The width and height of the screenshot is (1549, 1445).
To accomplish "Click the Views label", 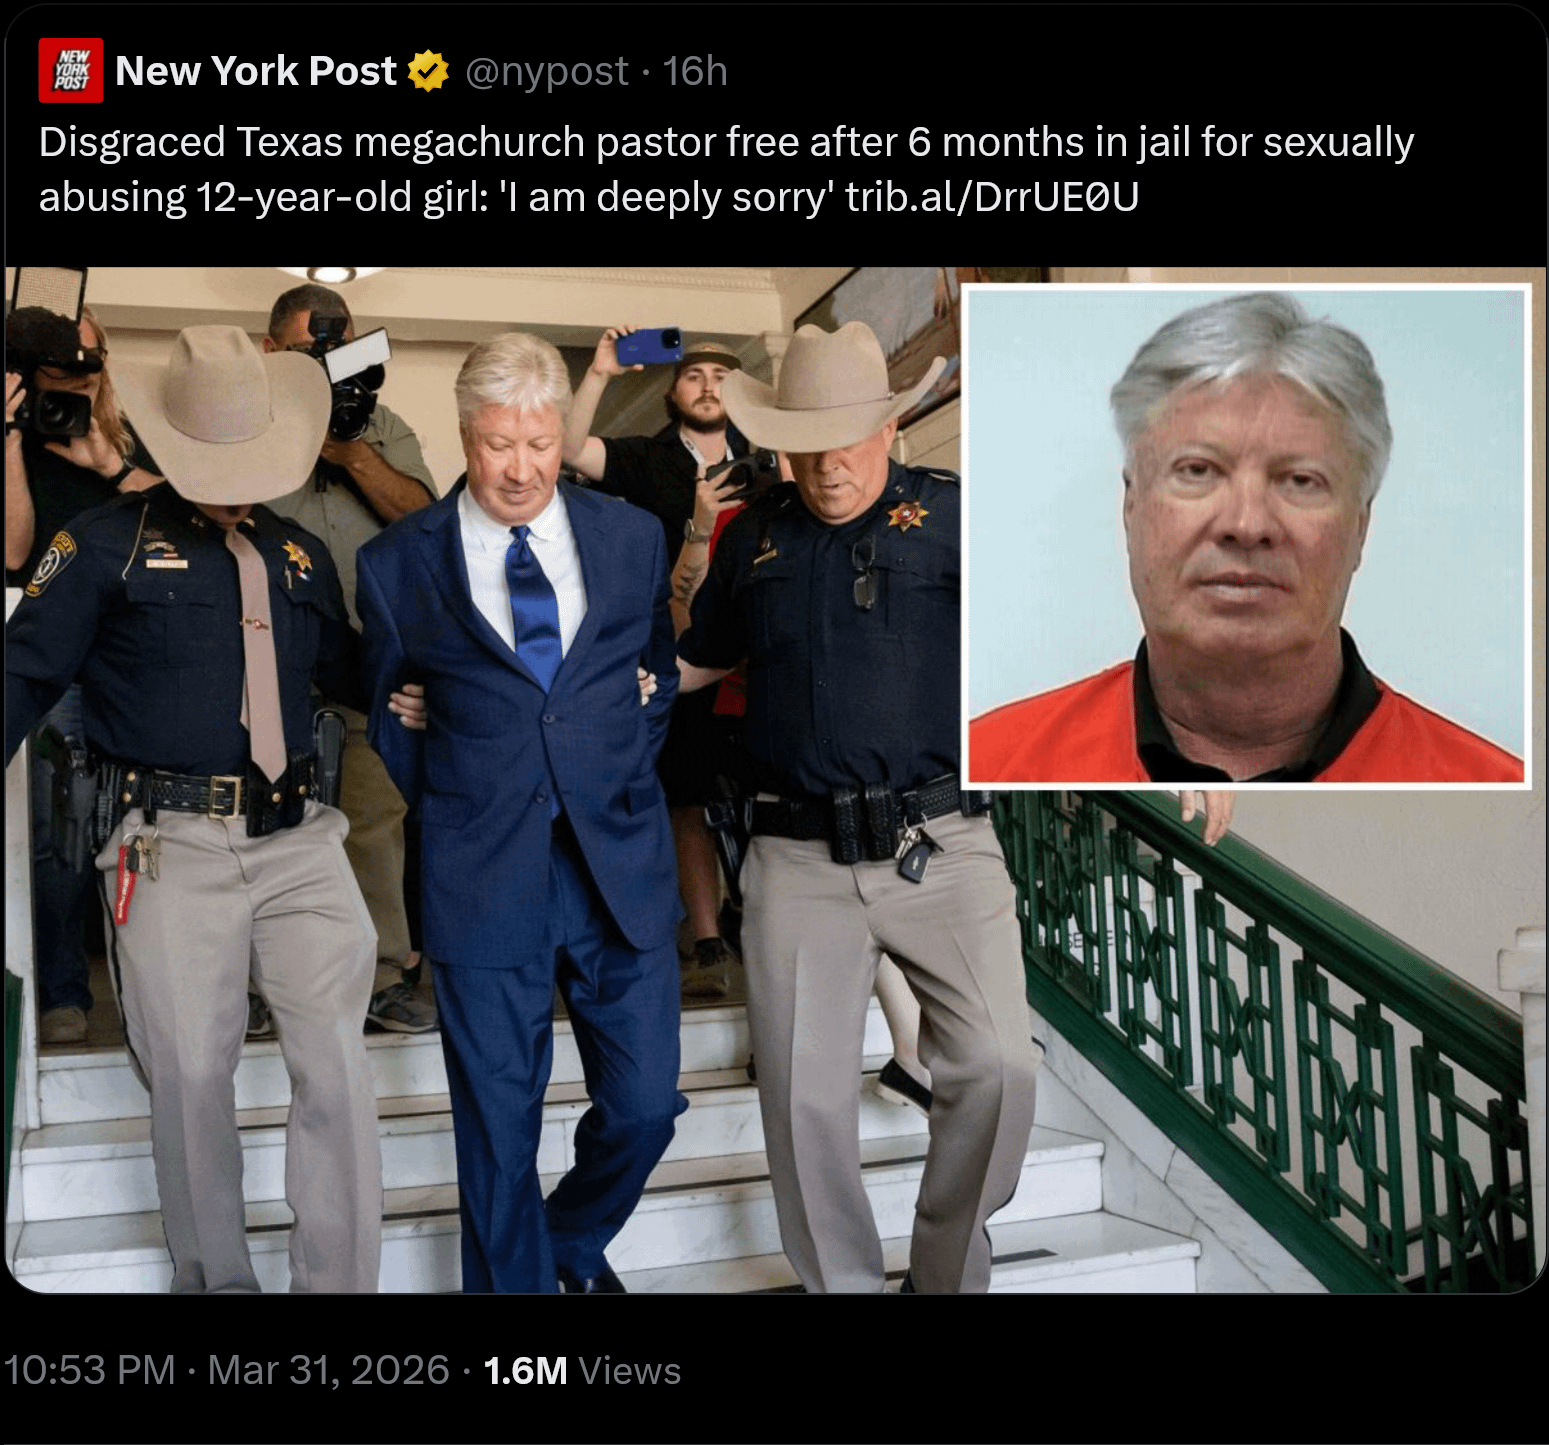I will 630,1370.
